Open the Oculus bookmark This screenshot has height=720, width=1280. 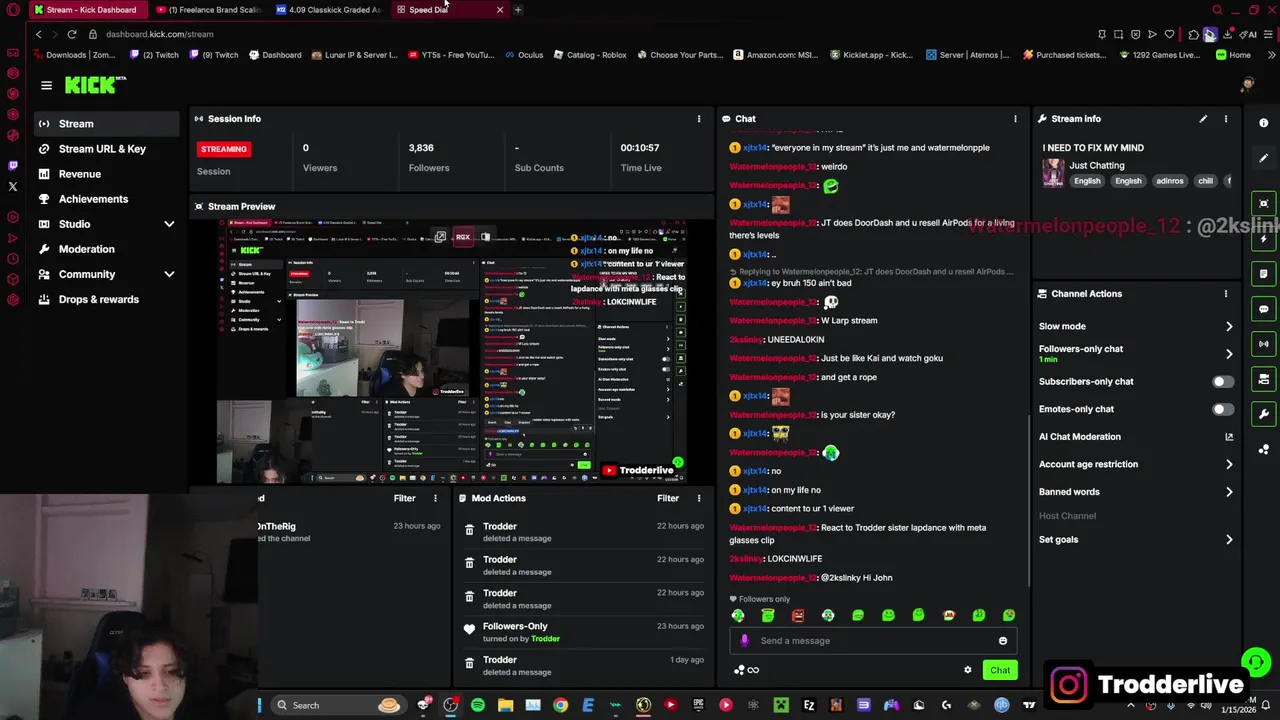524,55
